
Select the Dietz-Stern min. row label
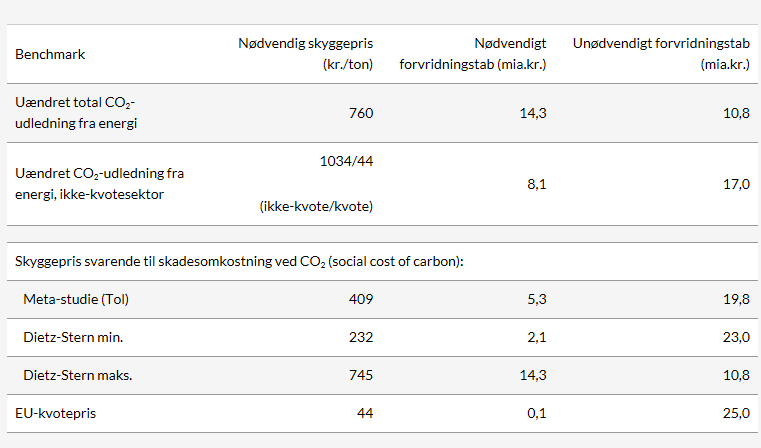tap(73, 337)
